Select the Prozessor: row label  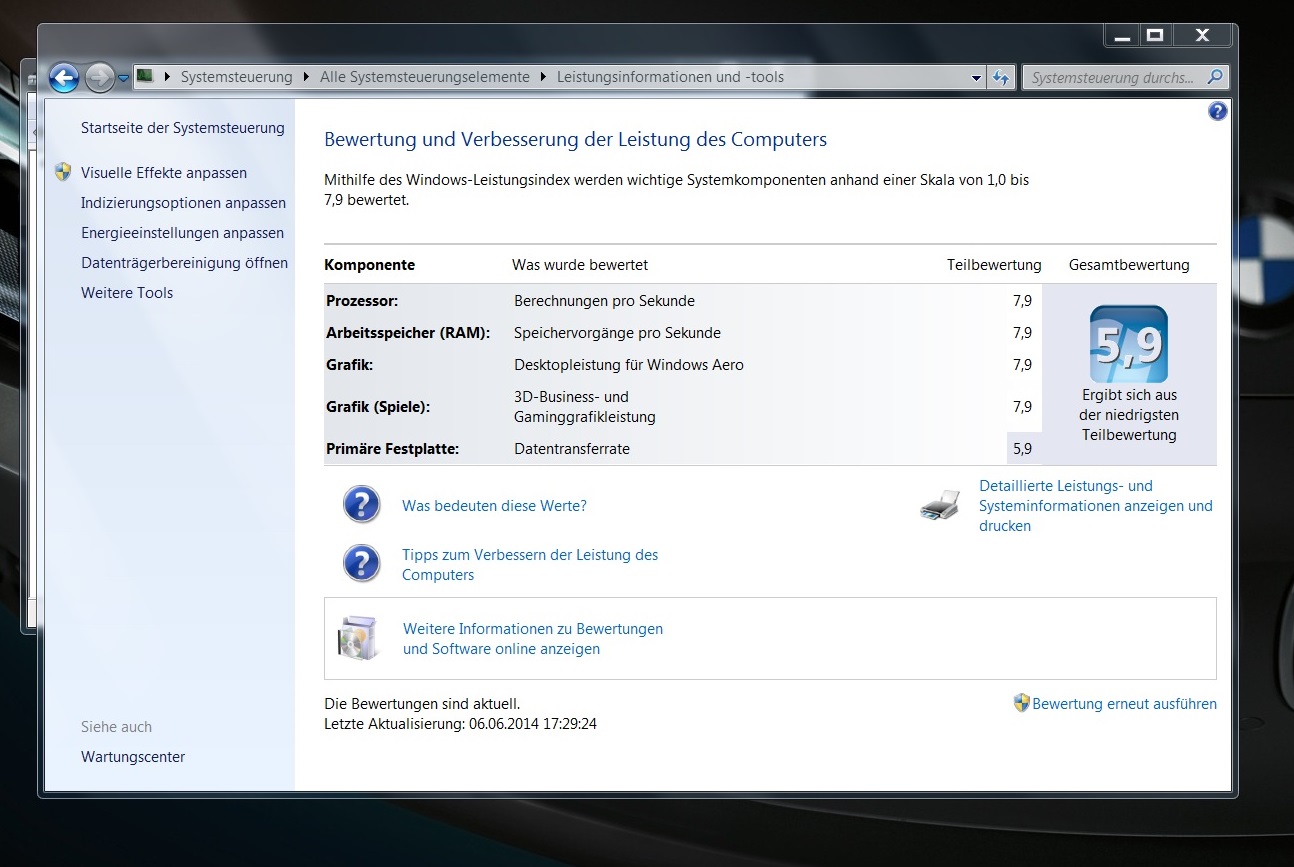point(362,301)
